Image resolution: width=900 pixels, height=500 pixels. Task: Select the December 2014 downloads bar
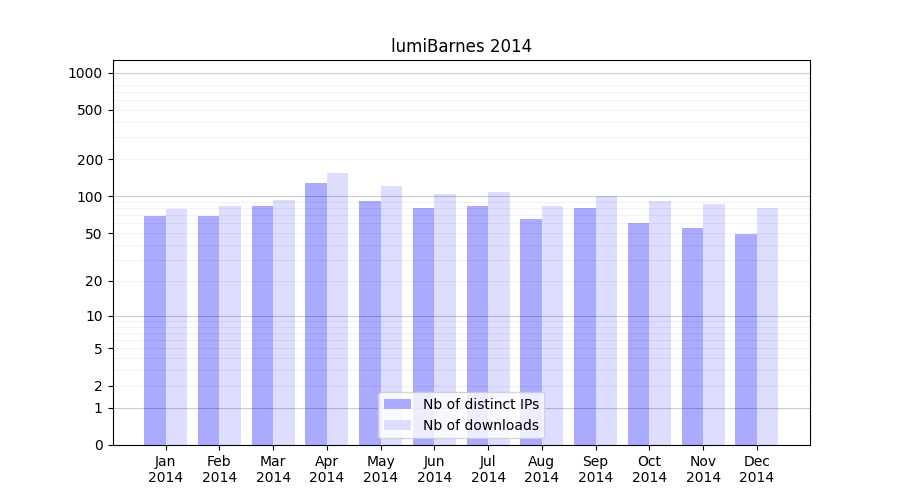pos(768,325)
